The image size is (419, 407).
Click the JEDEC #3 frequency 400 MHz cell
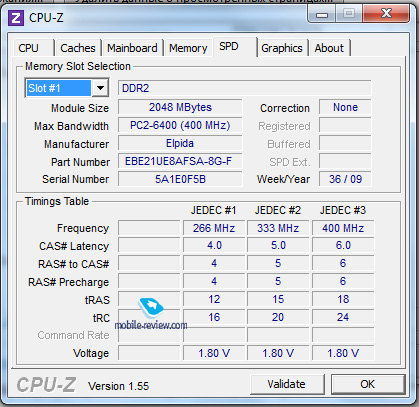(343, 228)
